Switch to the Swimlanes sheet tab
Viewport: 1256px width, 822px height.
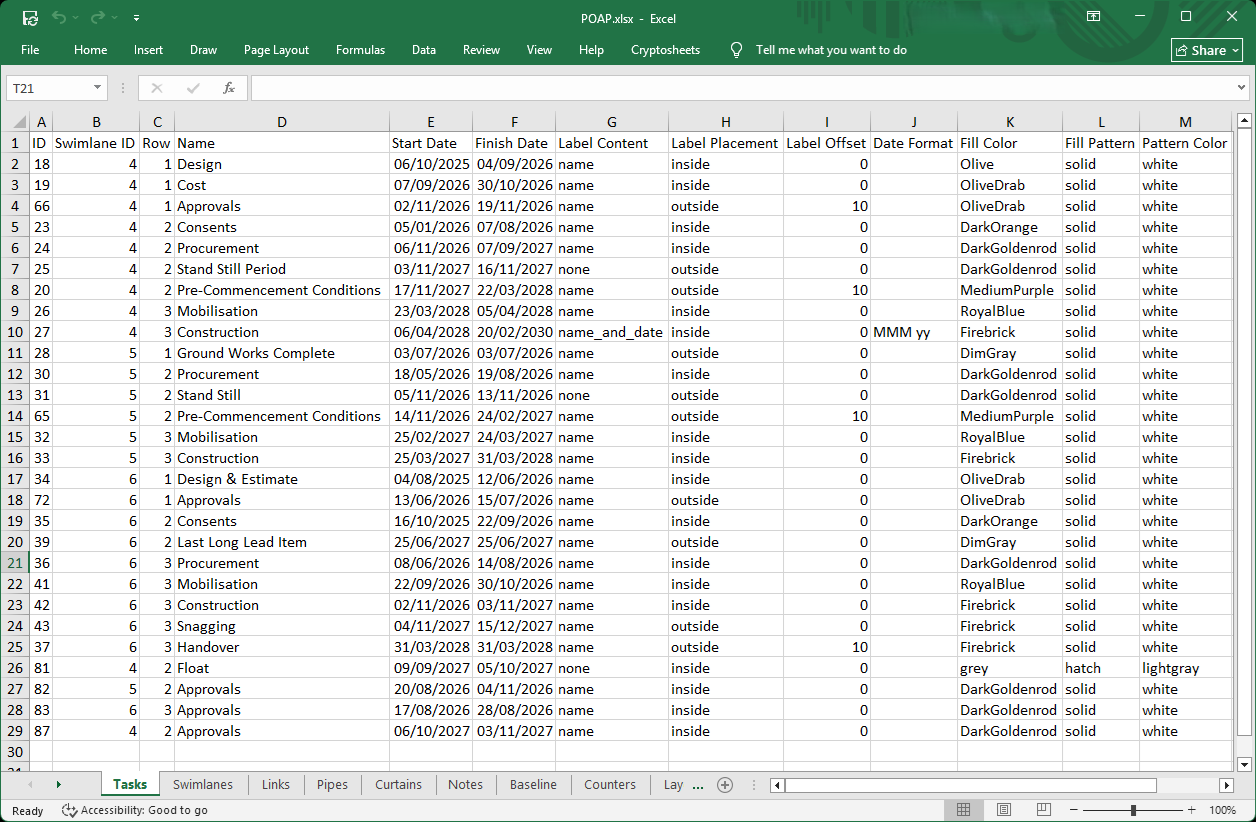[x=203, y=784]
